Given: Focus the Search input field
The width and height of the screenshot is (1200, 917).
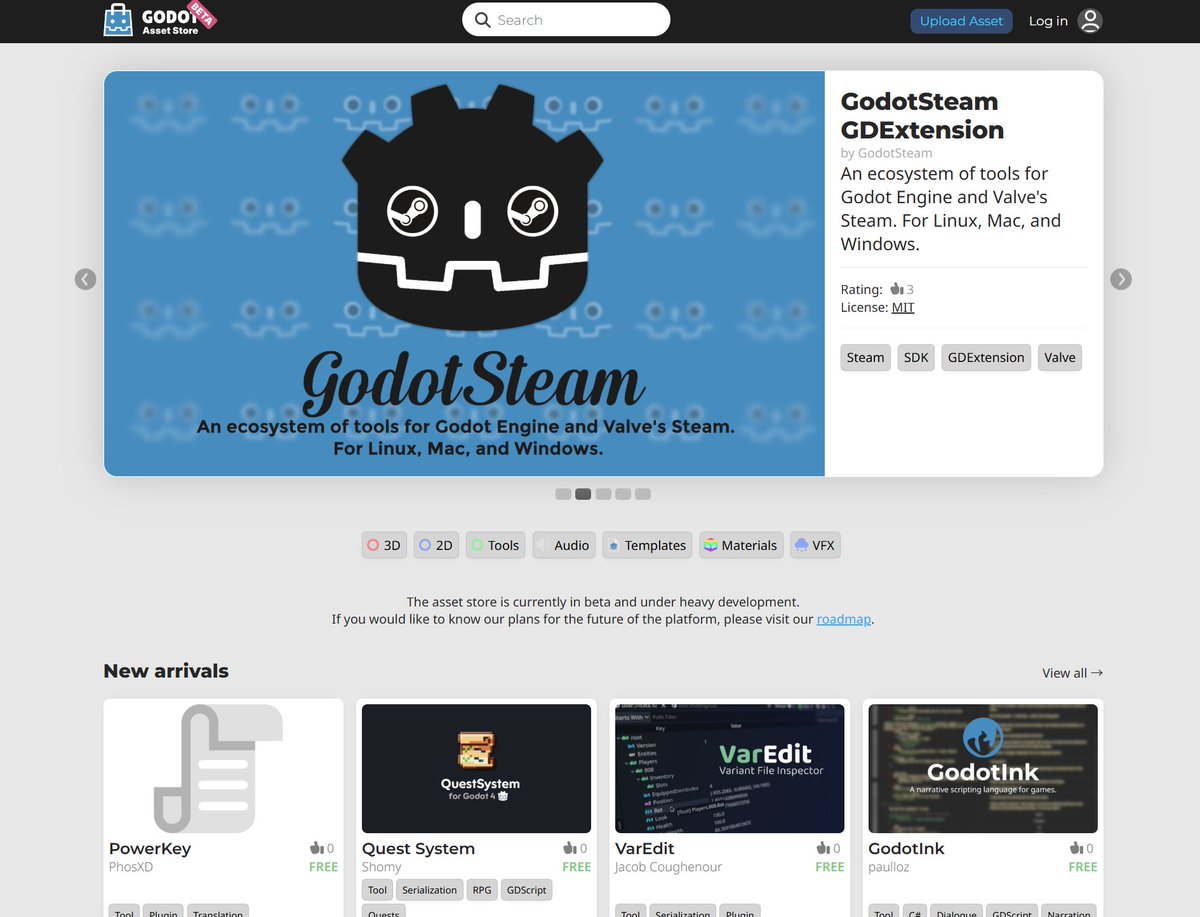Looking at the screenshot, I should (566, 20).
